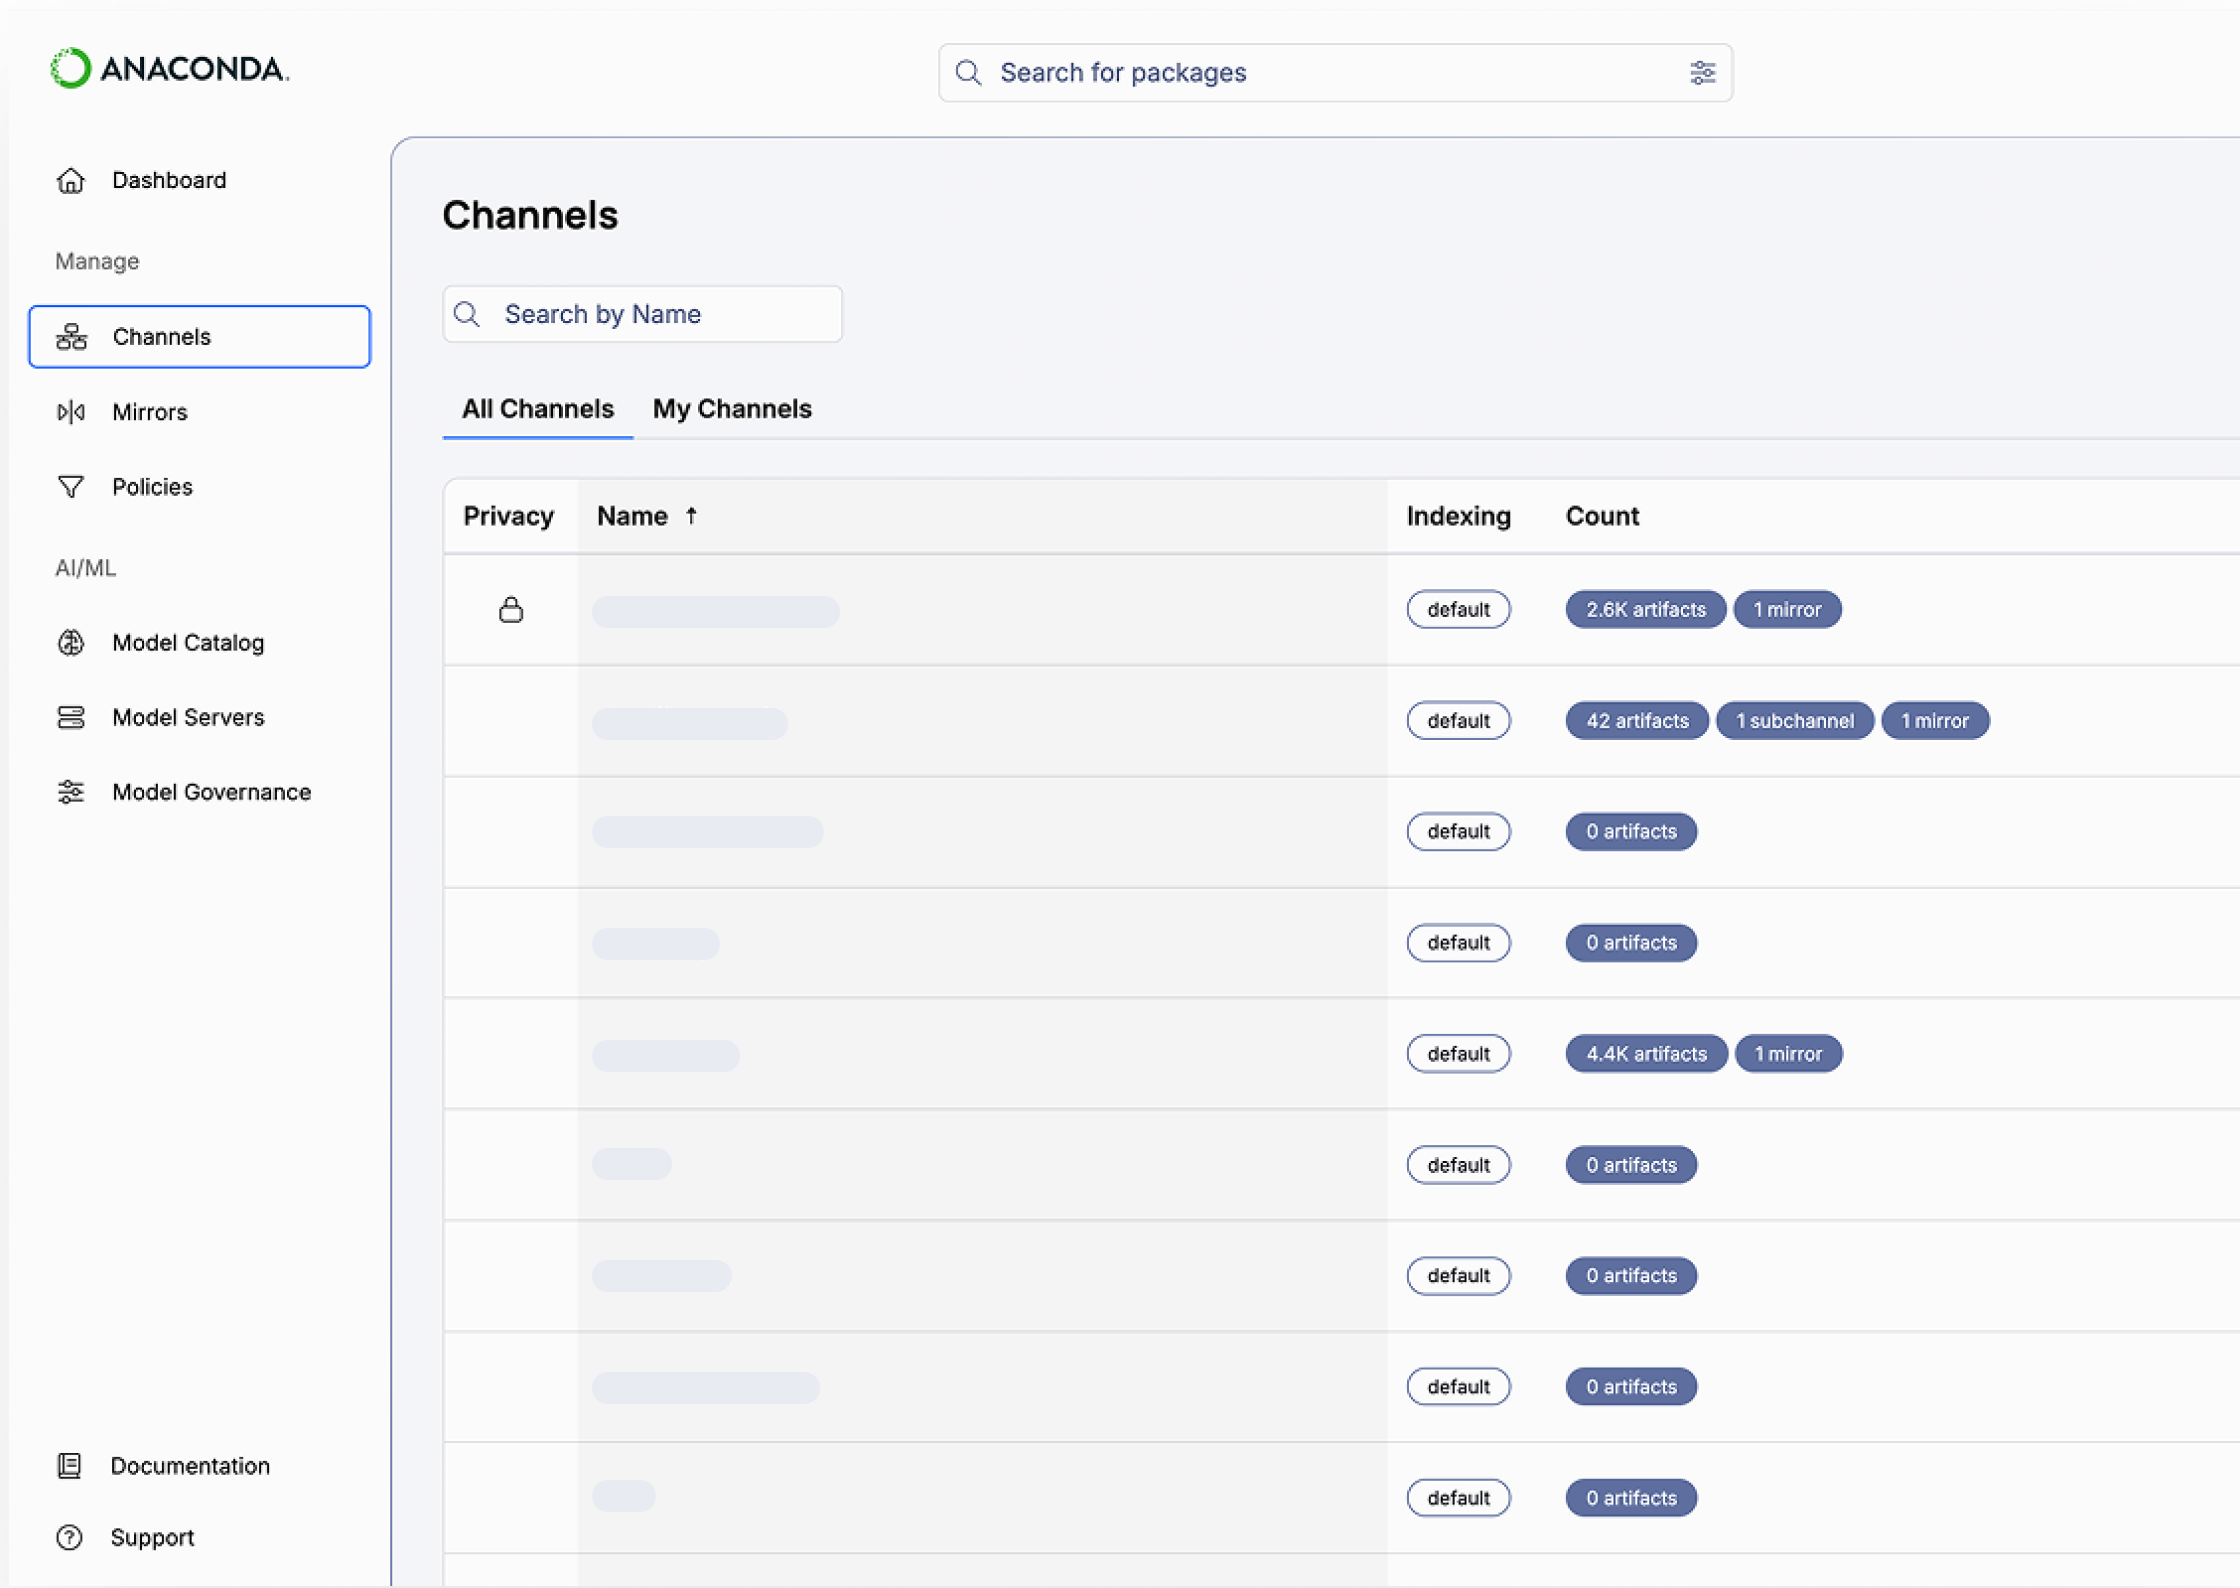Image resolution: width=2240 pixels, height=1588 pixels.
Task: Click the lock privacy icon in first row
Action: point(511,609)
